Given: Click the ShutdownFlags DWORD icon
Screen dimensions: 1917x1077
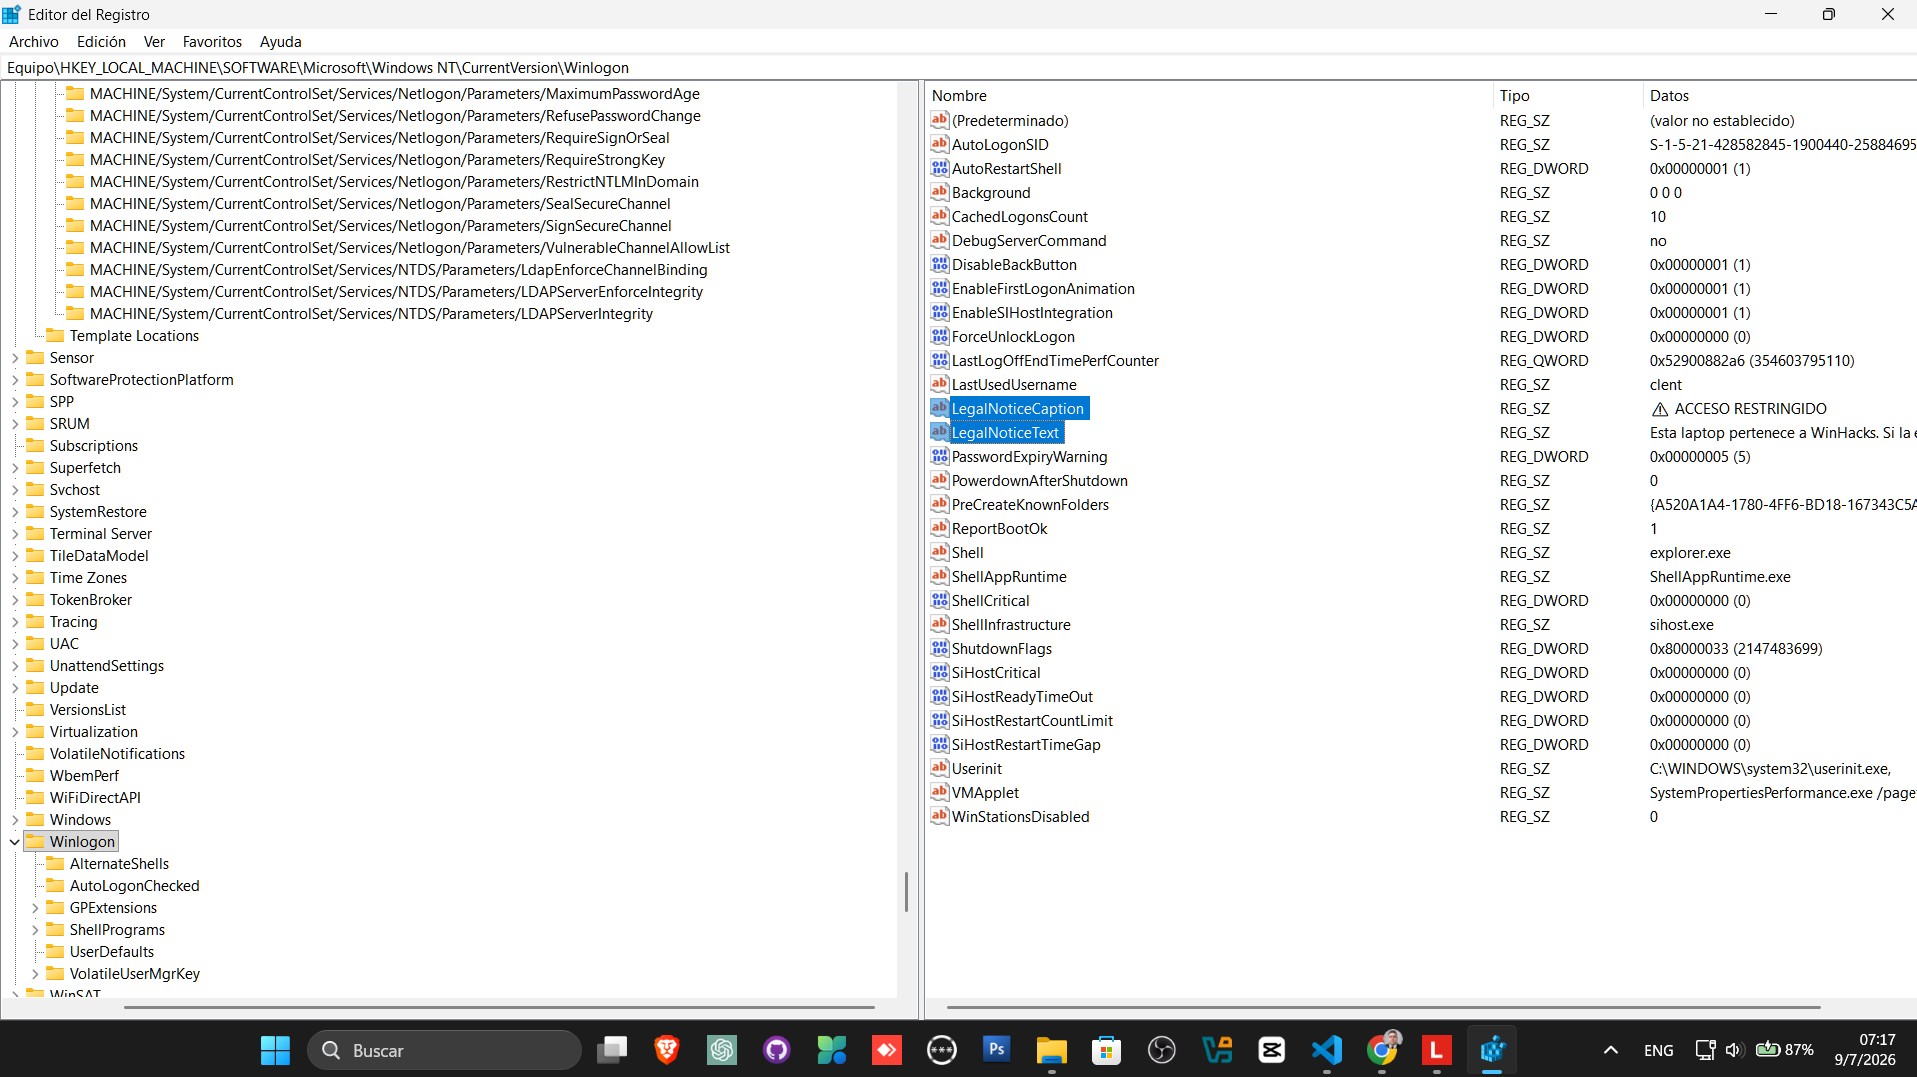Looking at the screenshot, I should click(939, 648).
